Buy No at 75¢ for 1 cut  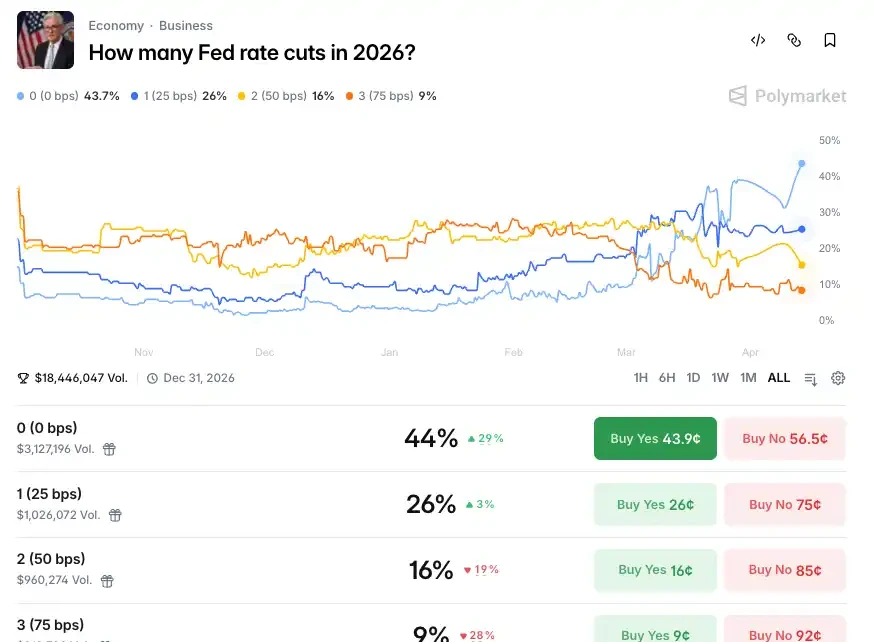[x=785, y=504]
